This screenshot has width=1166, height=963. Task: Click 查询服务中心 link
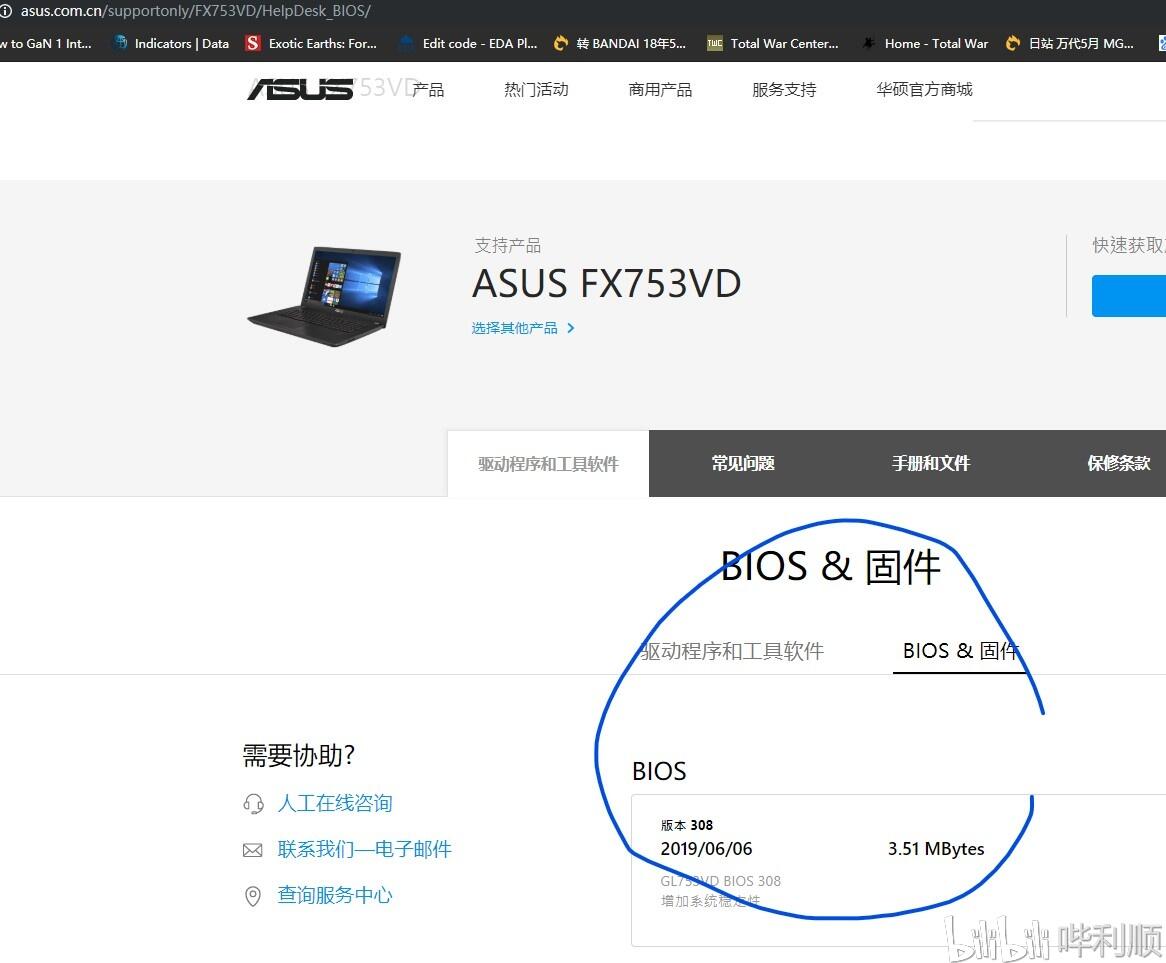[335, 895]
